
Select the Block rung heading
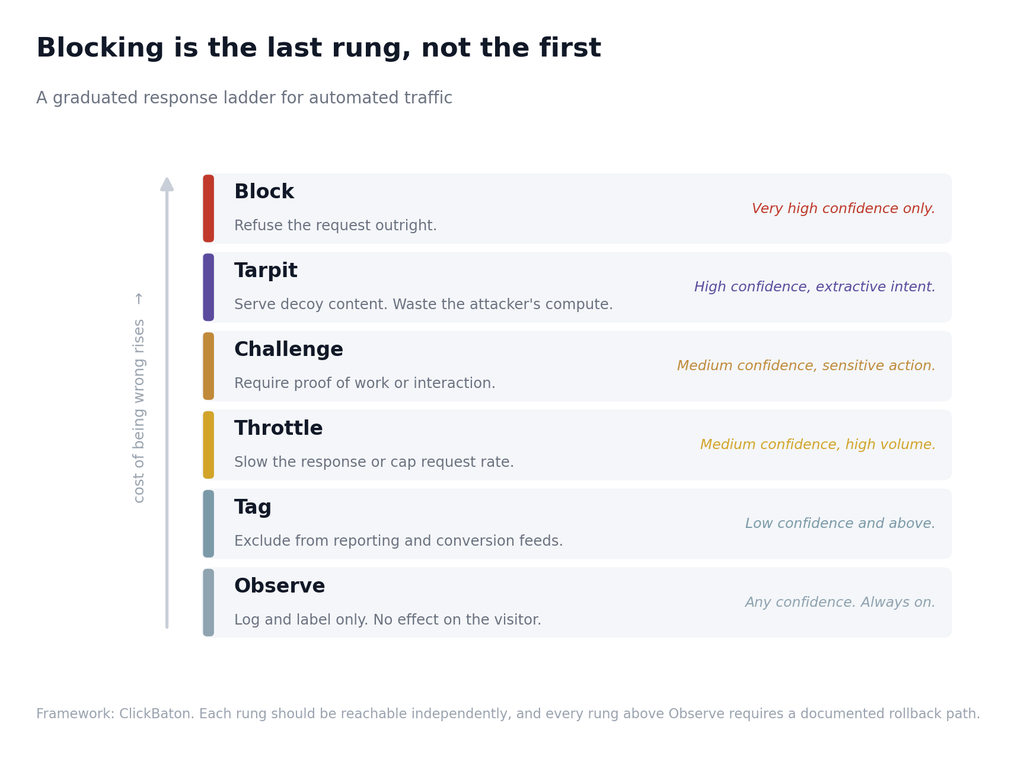[264, 191]
